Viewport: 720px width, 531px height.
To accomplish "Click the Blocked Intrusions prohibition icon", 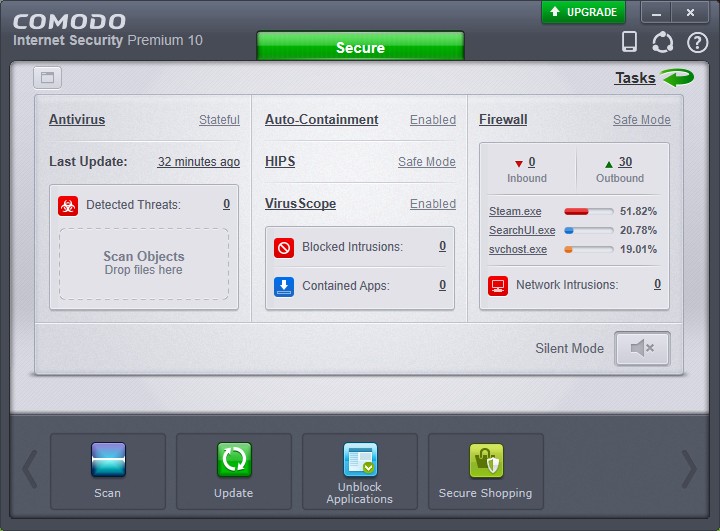I will point(284,248).
